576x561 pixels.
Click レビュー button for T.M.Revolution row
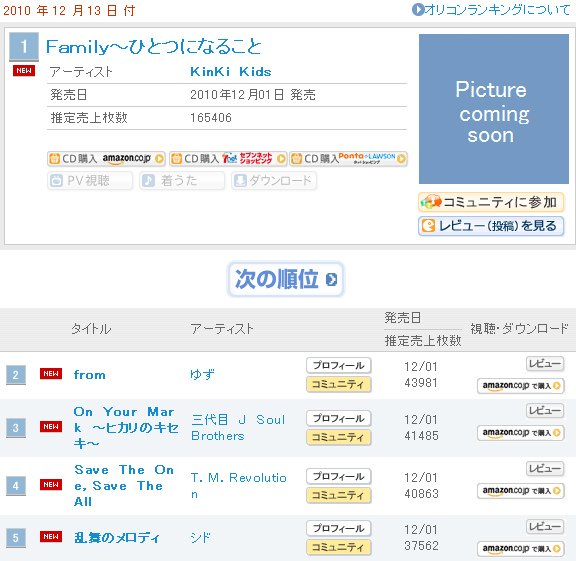coord(545,468)
